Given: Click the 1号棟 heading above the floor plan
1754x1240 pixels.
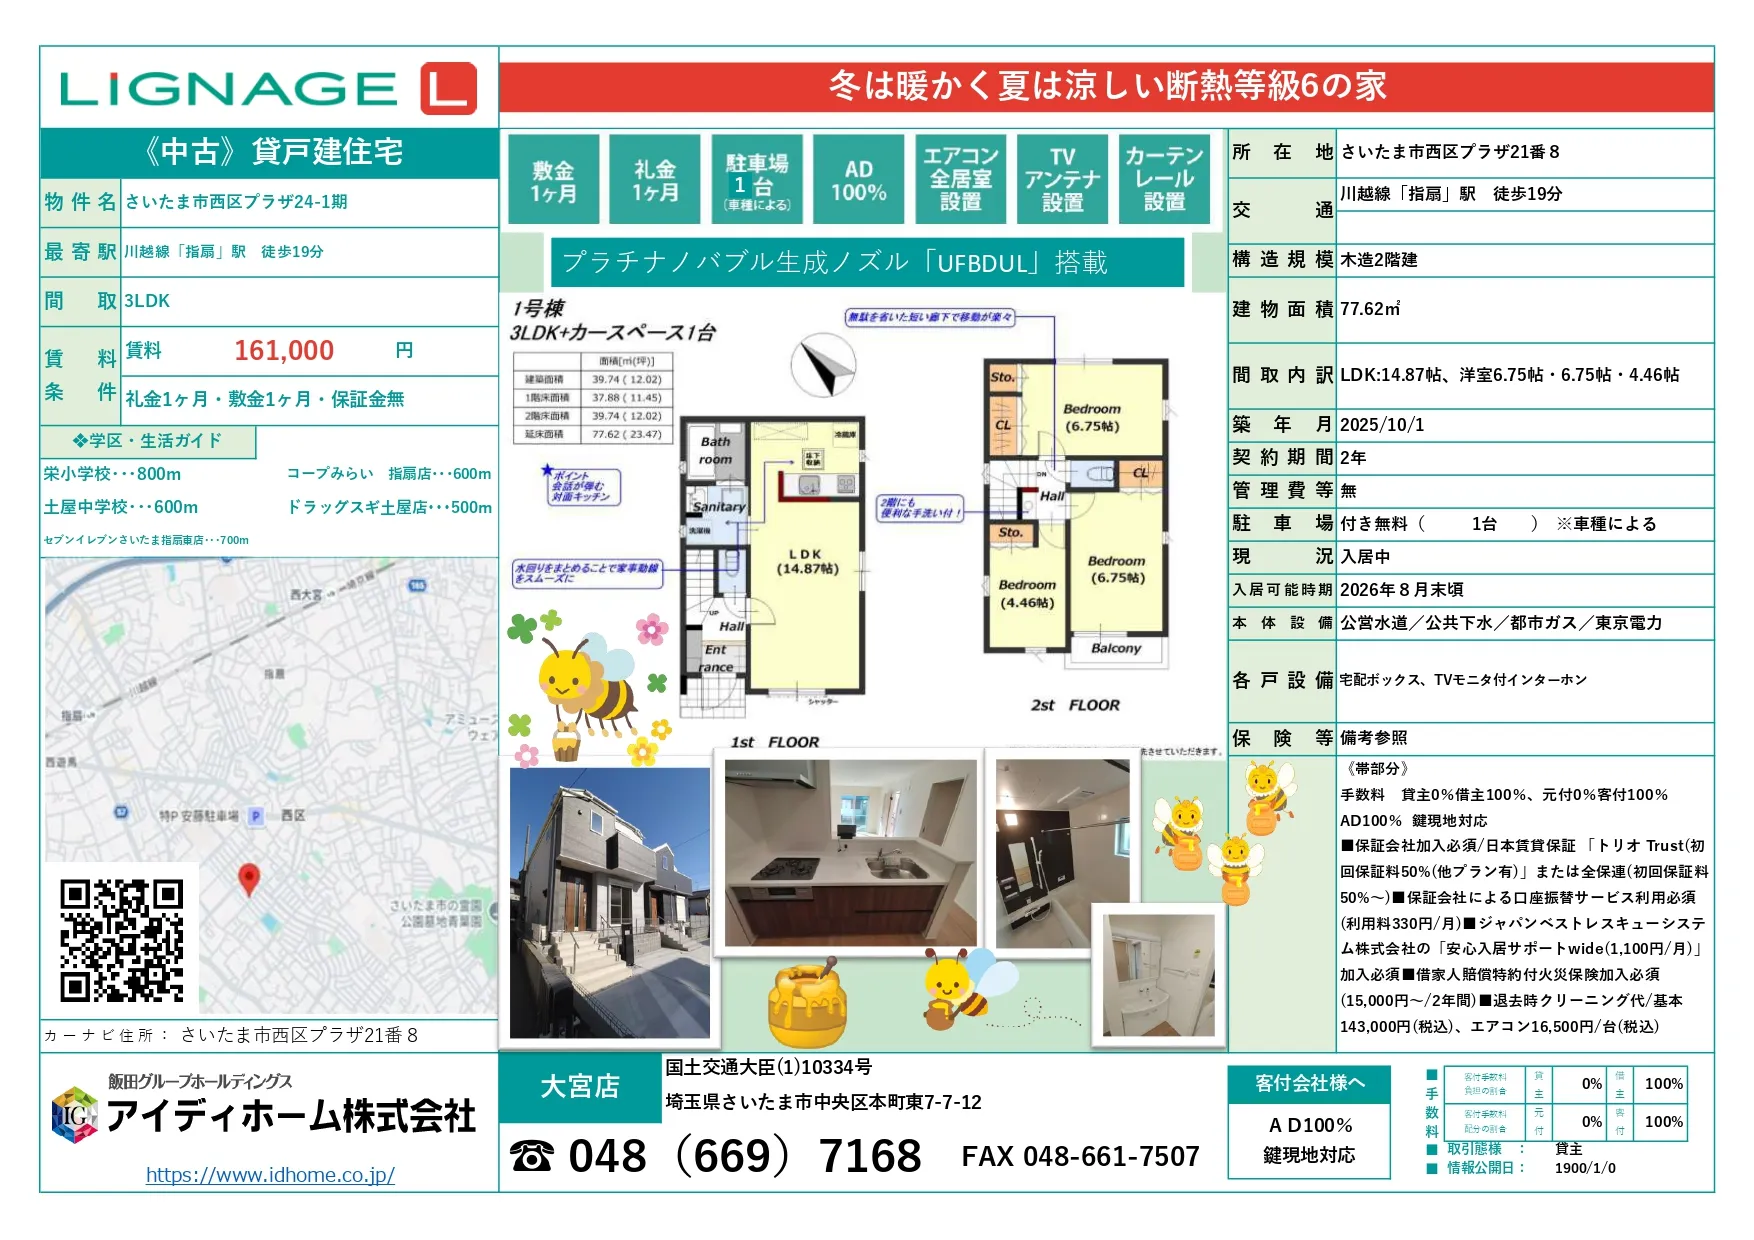Looking at the screenshot, I should coord(538,309).
